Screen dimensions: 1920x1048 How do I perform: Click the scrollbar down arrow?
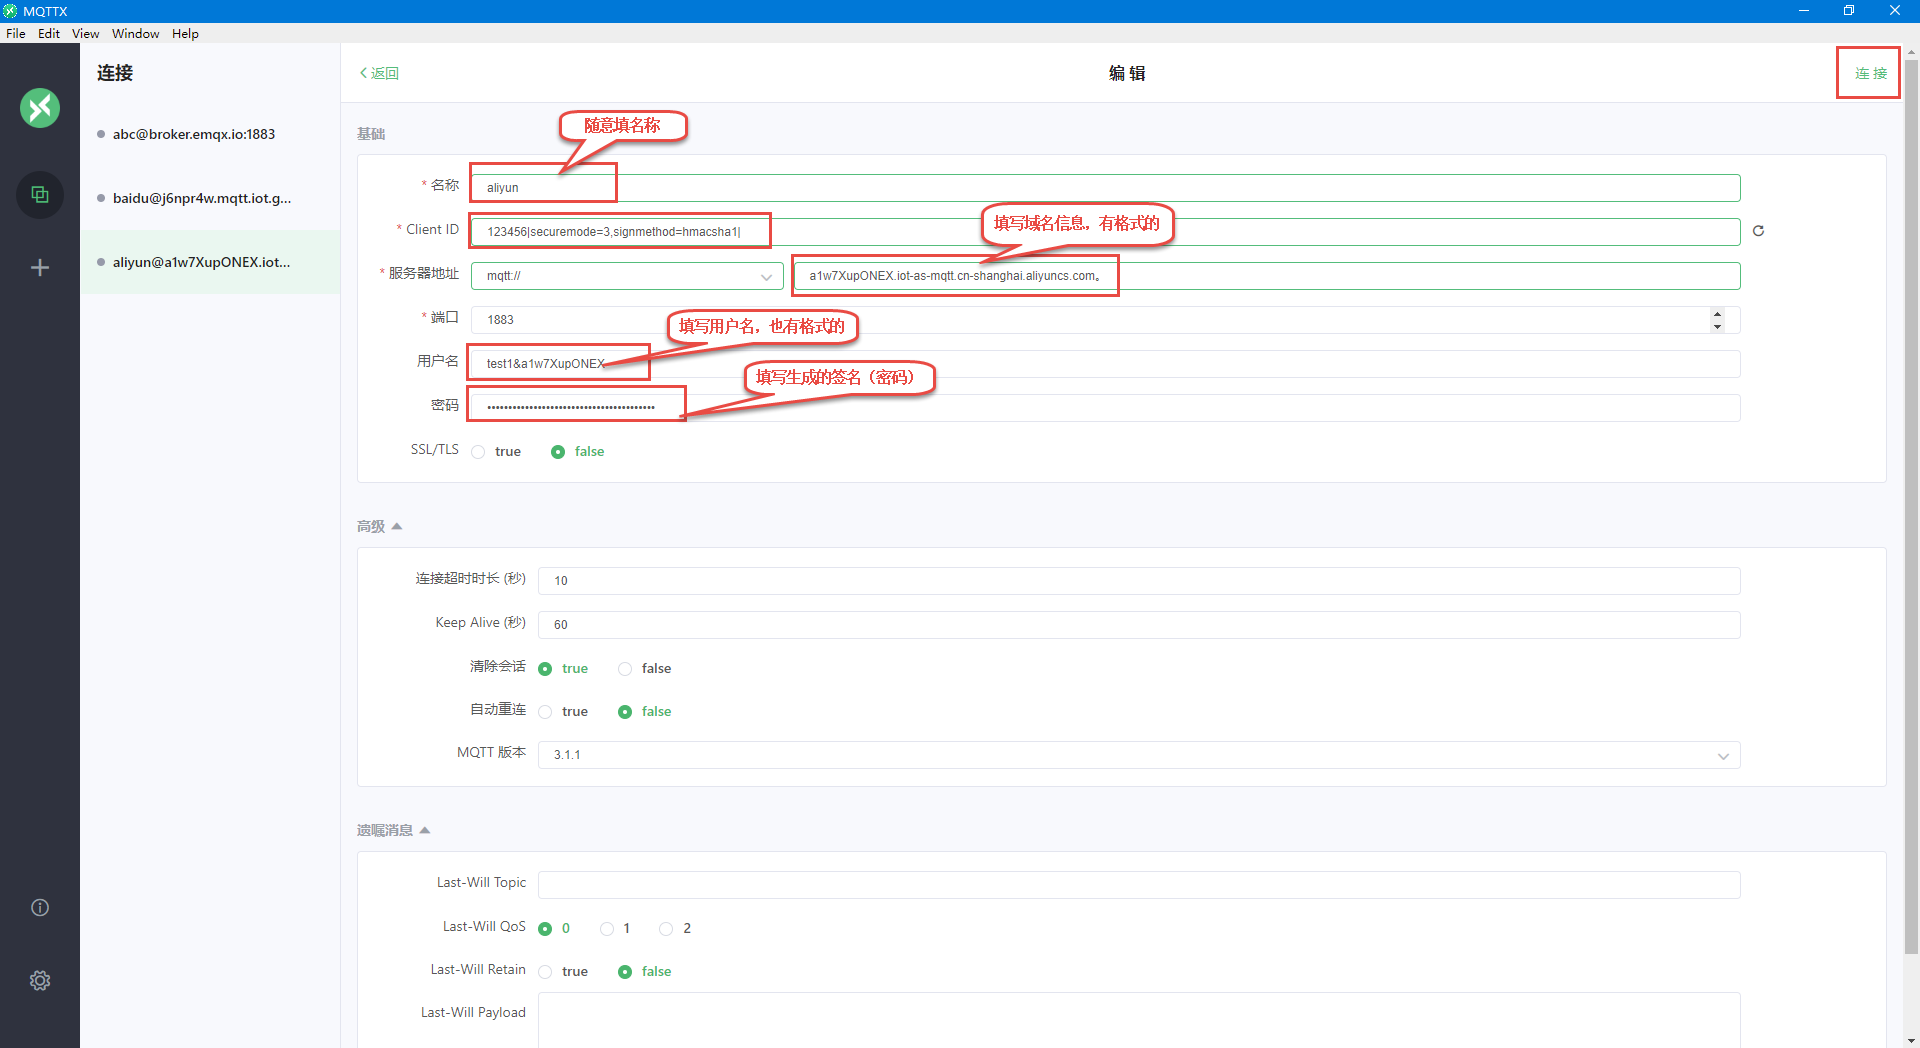[1911, 1040]
